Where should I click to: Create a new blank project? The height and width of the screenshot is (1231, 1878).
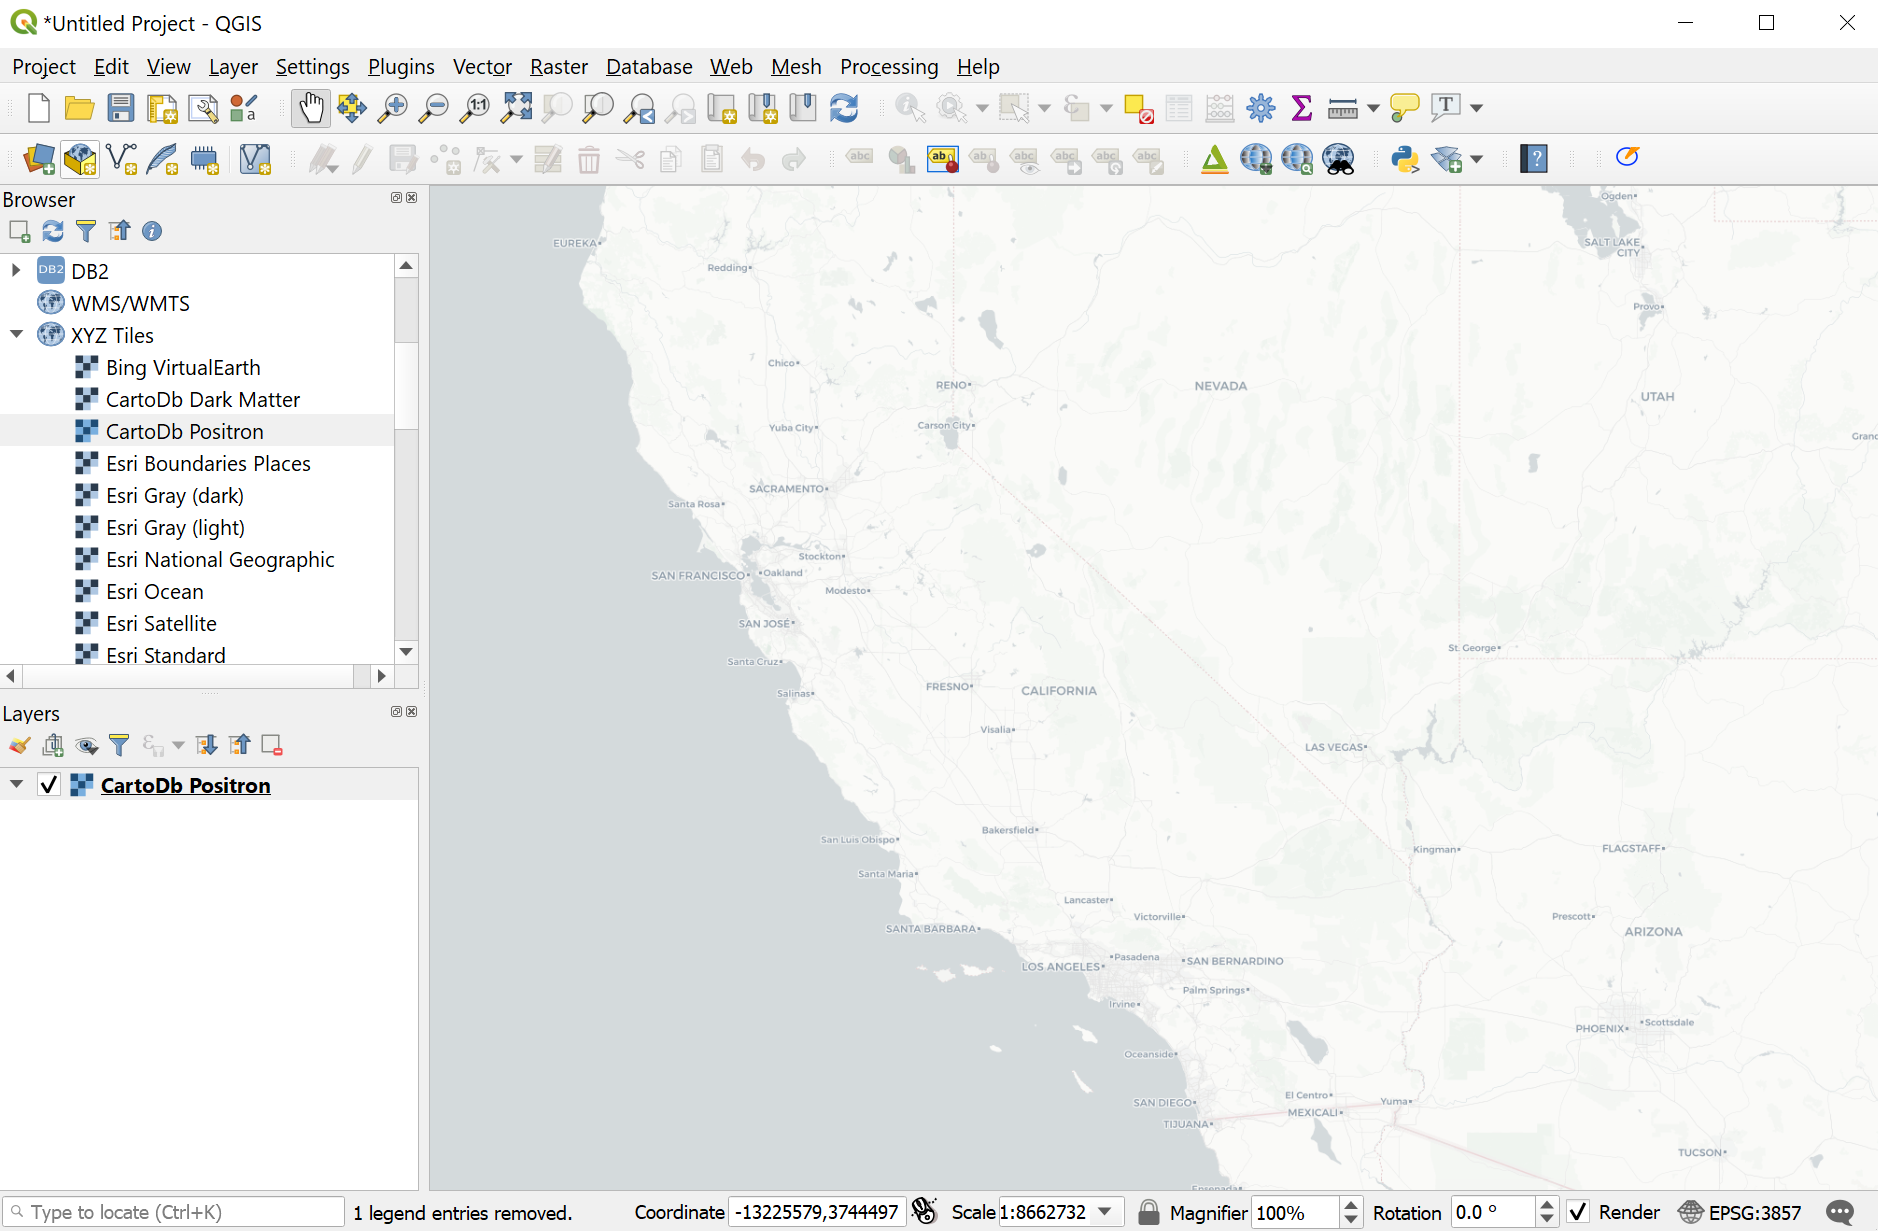39,108
